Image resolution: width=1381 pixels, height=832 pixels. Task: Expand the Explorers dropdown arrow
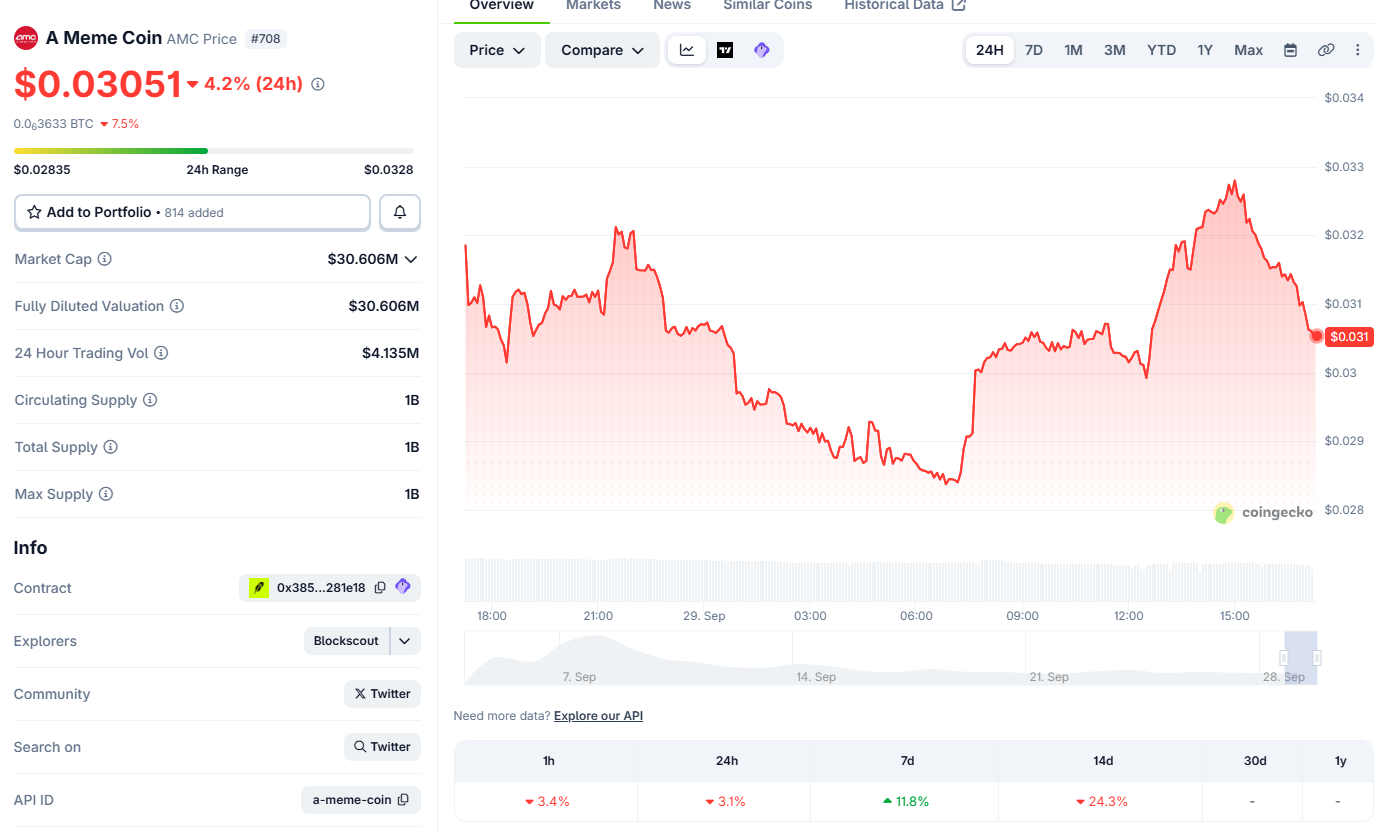(x=405, y=641)
